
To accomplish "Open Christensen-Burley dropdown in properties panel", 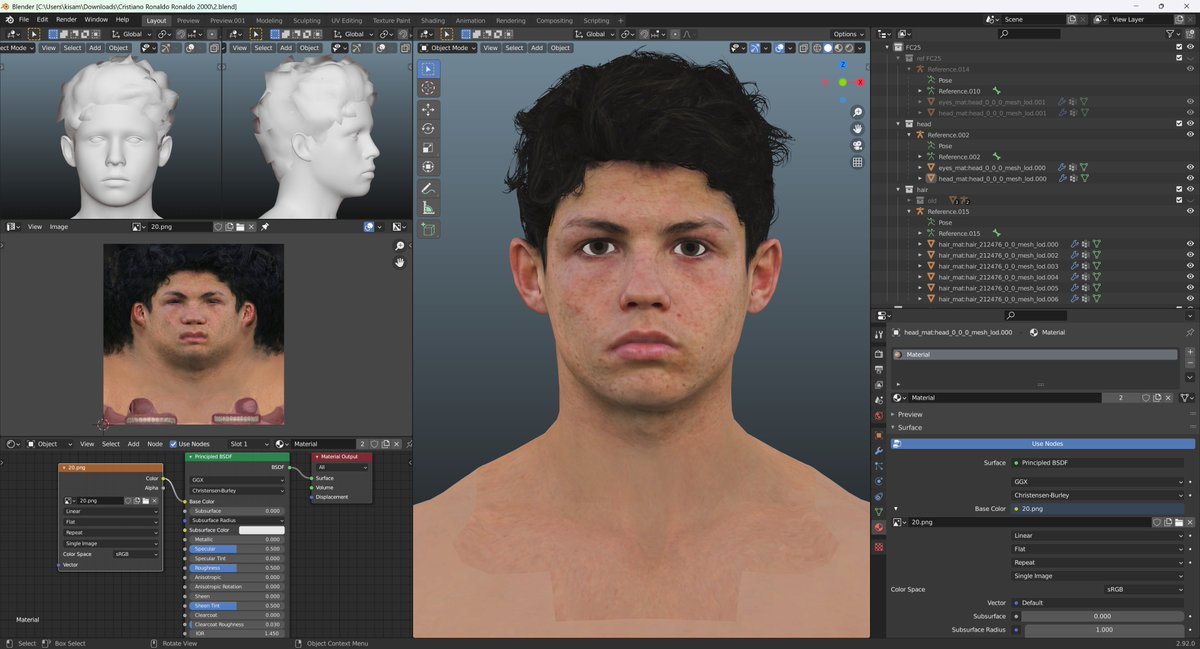I will 1098,495.
